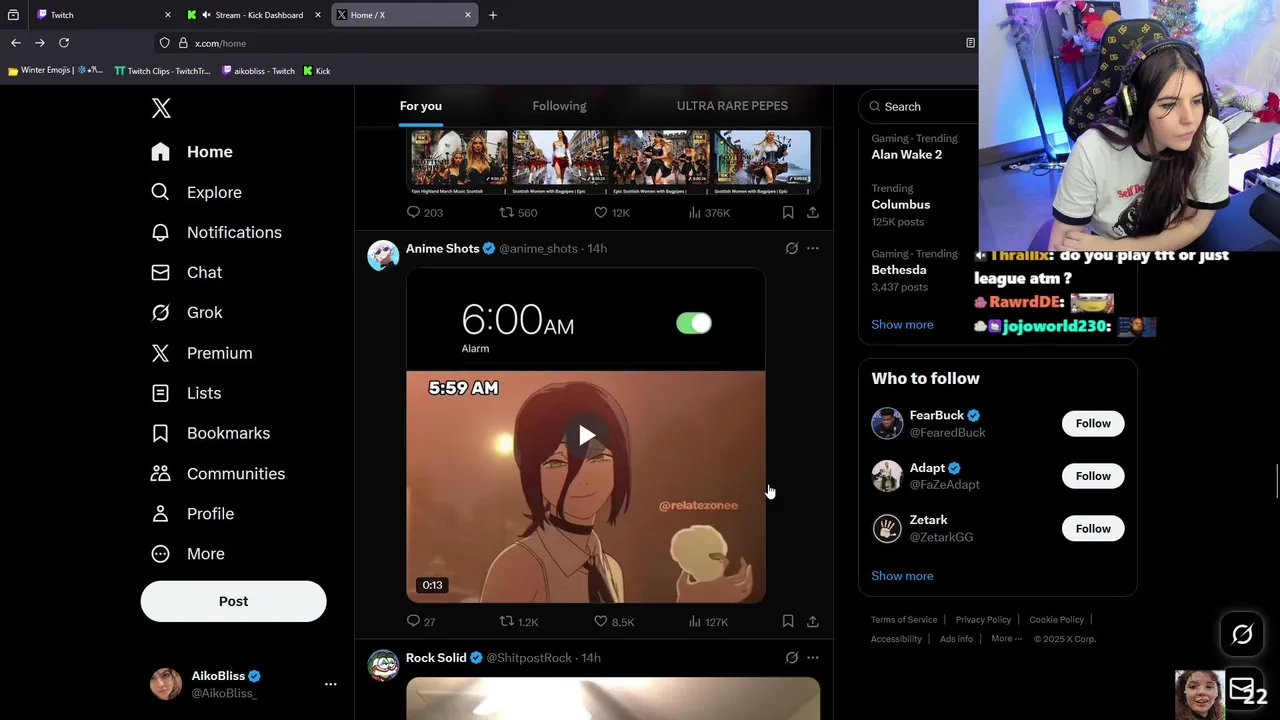Open Privacy Policy footer link
Image resolution: width=1280 pixels, height=720 pixels.
(983, 620)
